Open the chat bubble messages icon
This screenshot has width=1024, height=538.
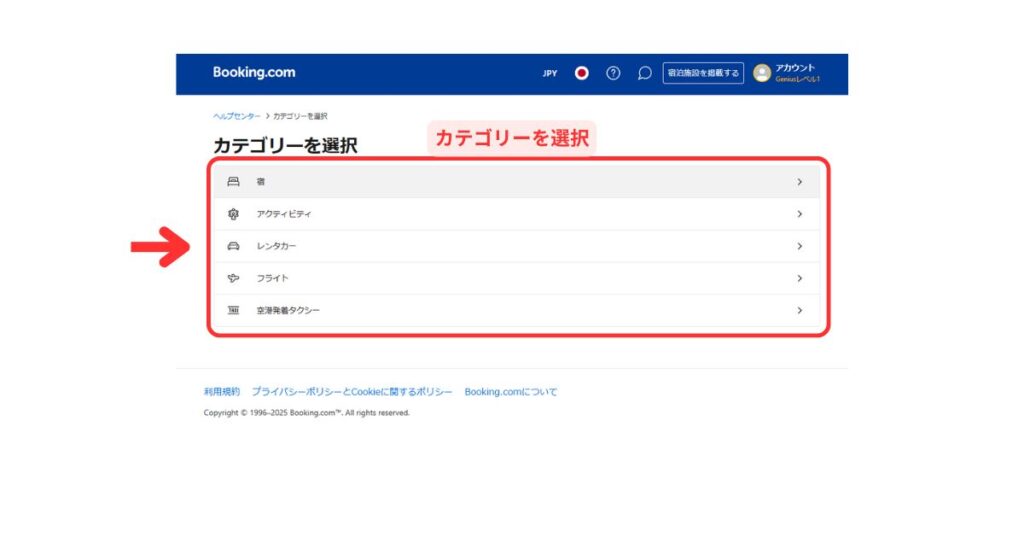pyautogui.click(x=645, y=73)
